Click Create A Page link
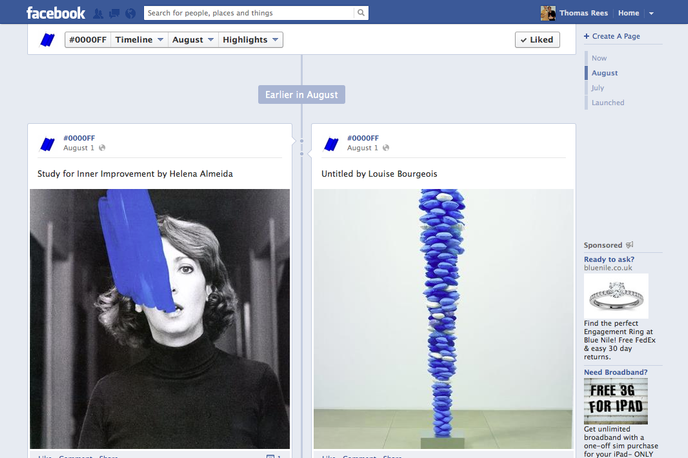688x458 pixels. click(x=615, y=36)
